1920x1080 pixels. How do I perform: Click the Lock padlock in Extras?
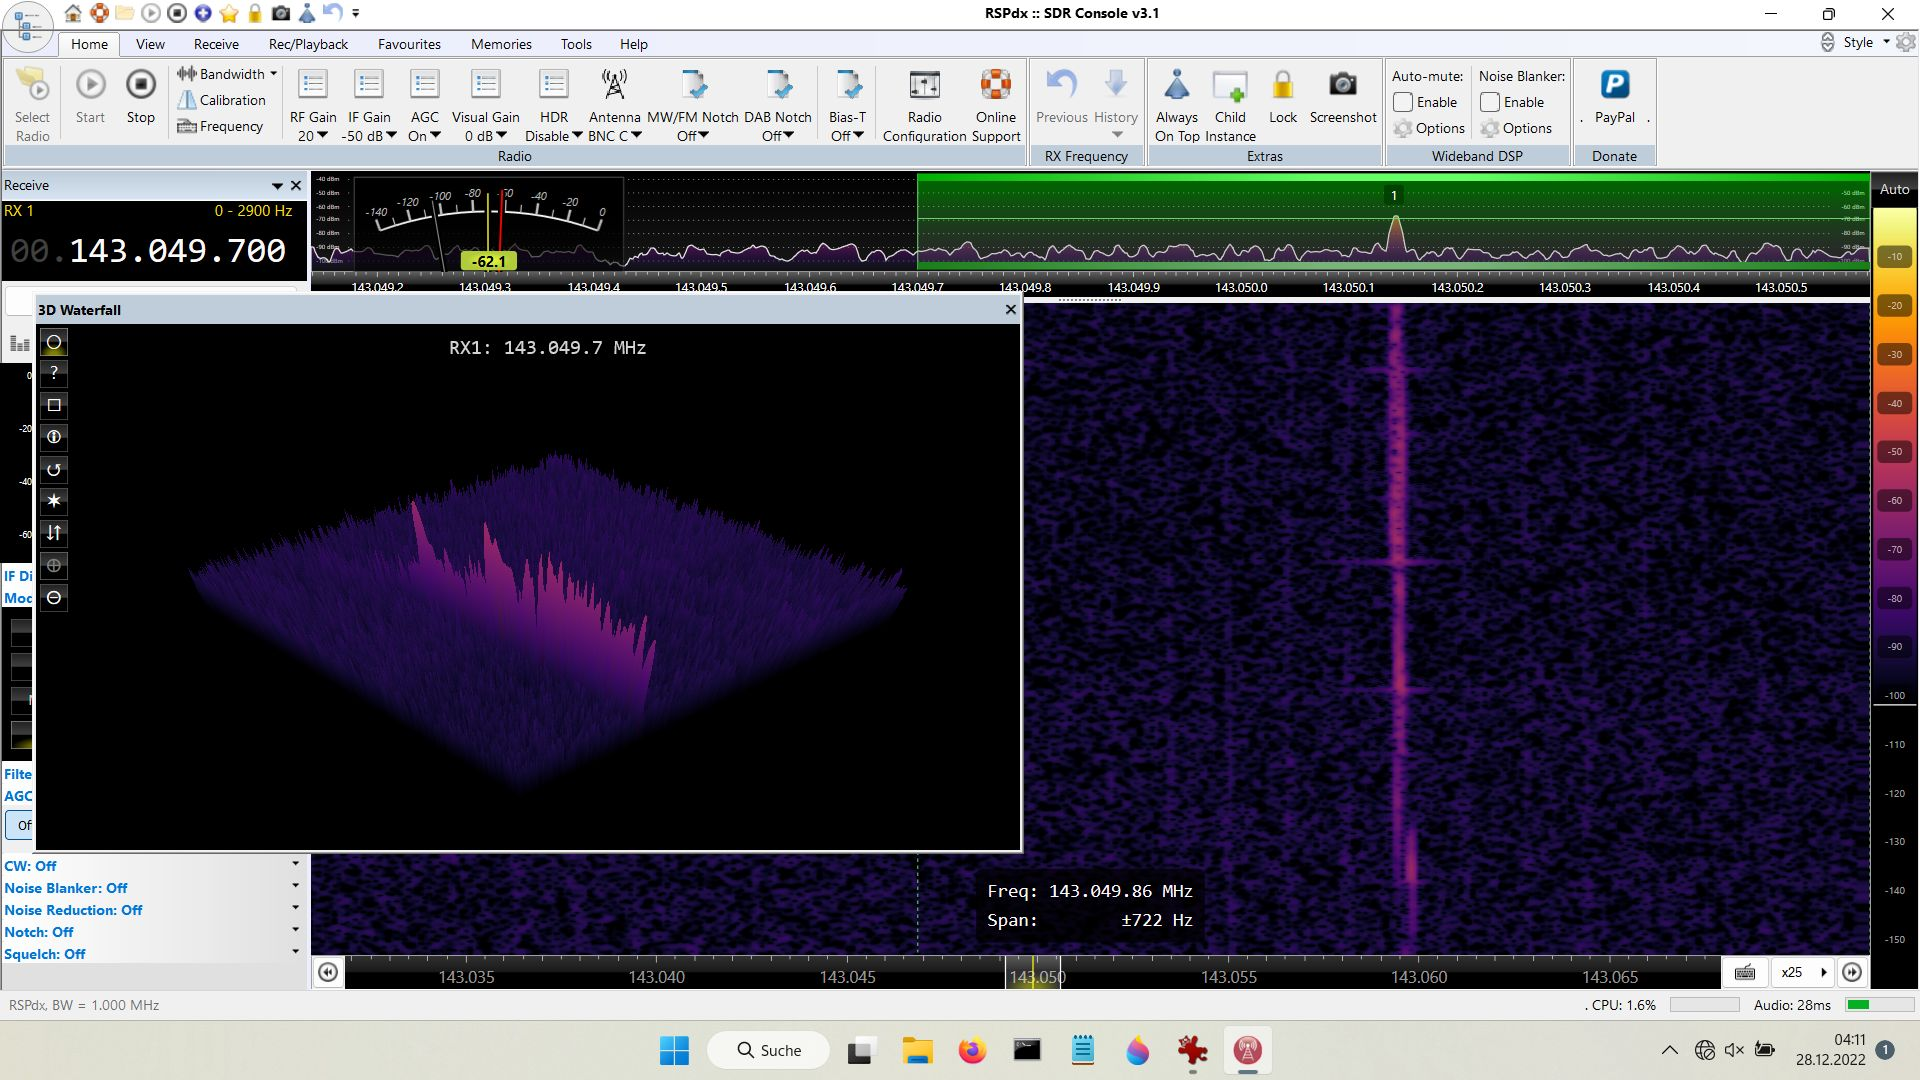pos(1283,96)
